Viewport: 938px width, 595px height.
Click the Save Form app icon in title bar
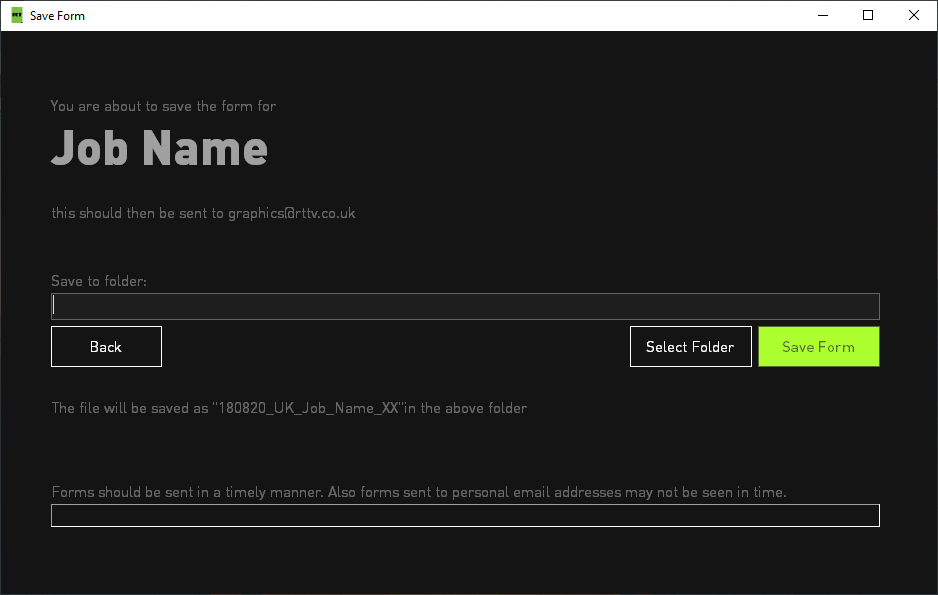[x=17, y=16]
